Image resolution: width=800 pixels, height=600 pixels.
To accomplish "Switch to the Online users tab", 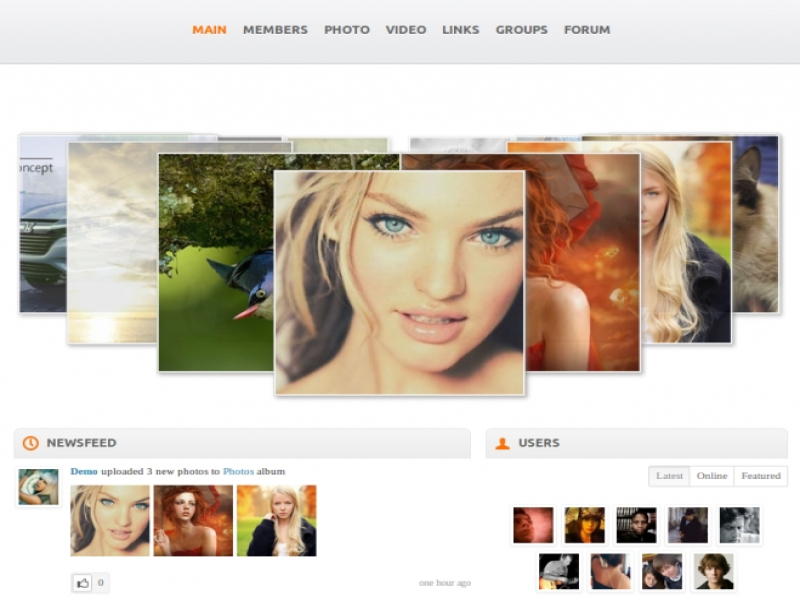I will pos(711,476).
